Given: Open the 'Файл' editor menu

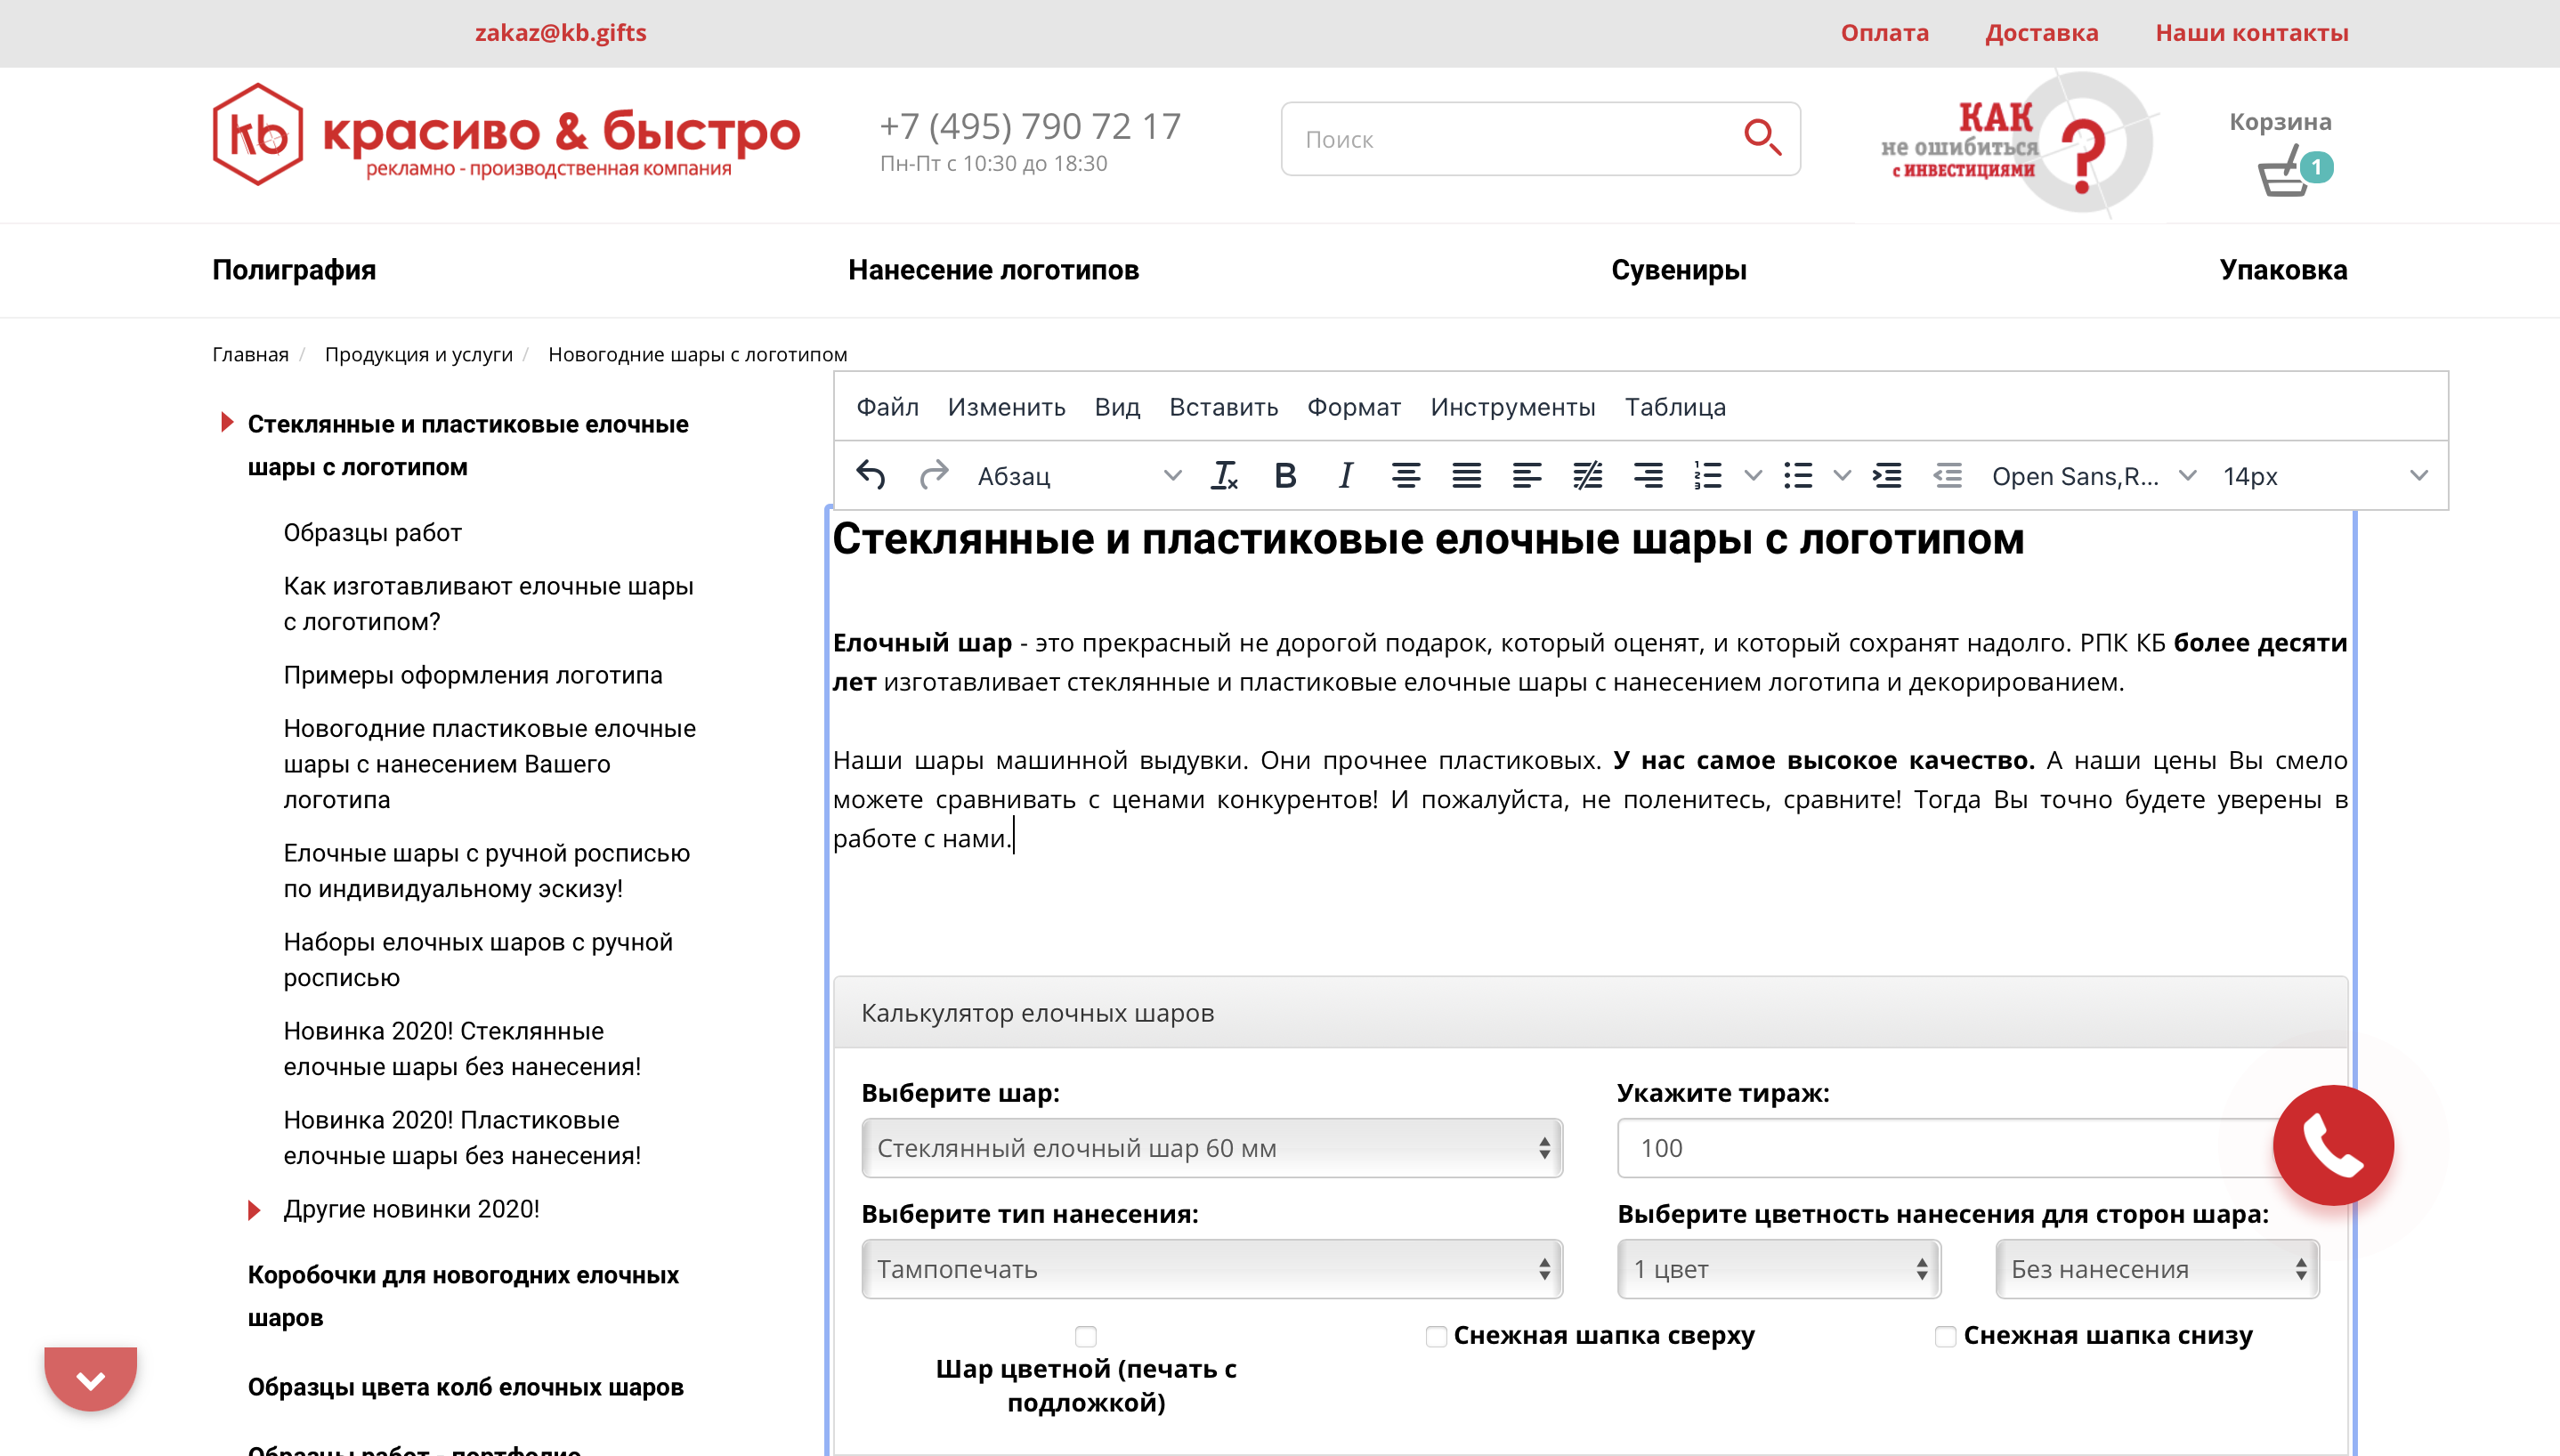Looking at the screenshot, I should click(x=887, y=407).
